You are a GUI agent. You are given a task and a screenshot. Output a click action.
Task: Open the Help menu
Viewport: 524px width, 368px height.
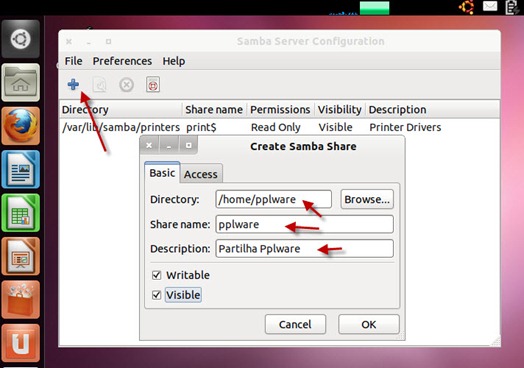coord(174,61)
